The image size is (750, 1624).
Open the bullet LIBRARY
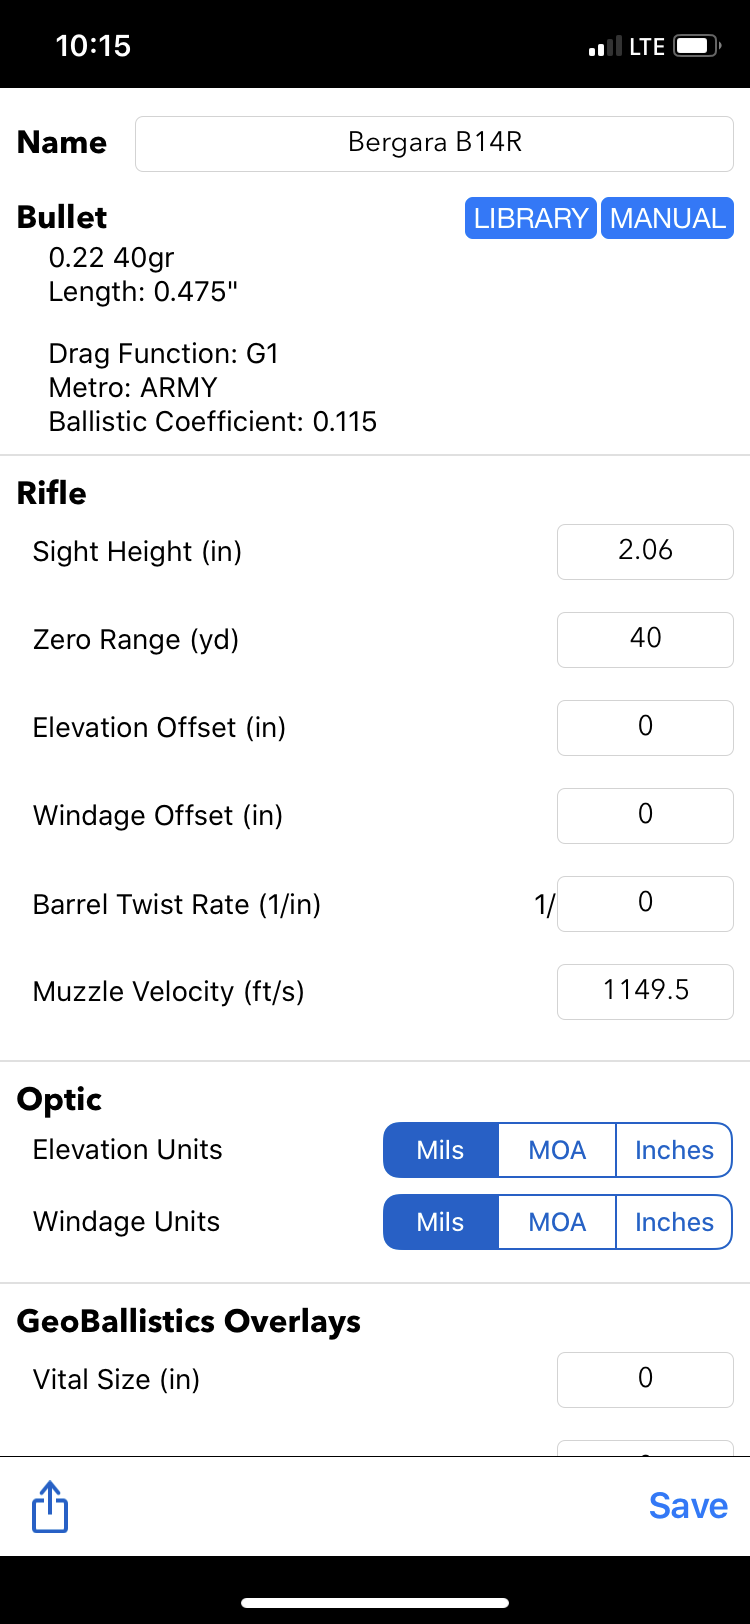click(x=531, y=218)
